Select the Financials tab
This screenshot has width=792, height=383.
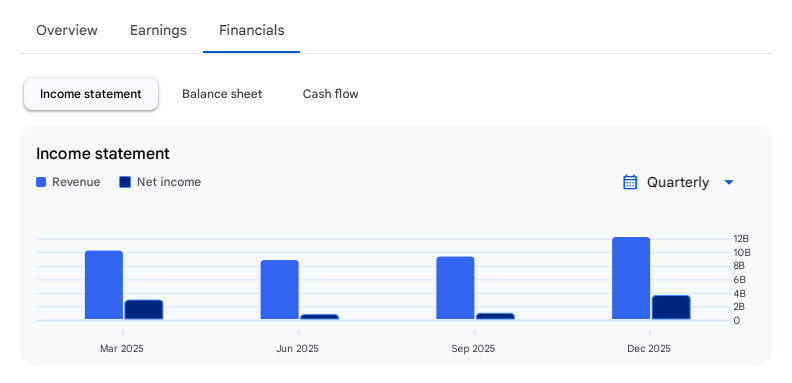point(252,30)
